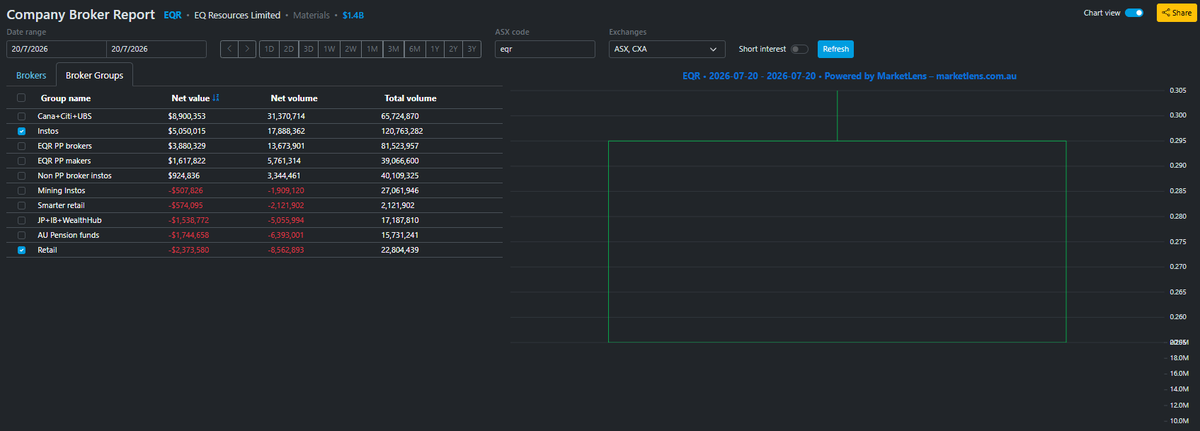Click the $5,050,015 net value cell
The width and height of the screenshot is (1200, 431).
click(x=187, y=131)
